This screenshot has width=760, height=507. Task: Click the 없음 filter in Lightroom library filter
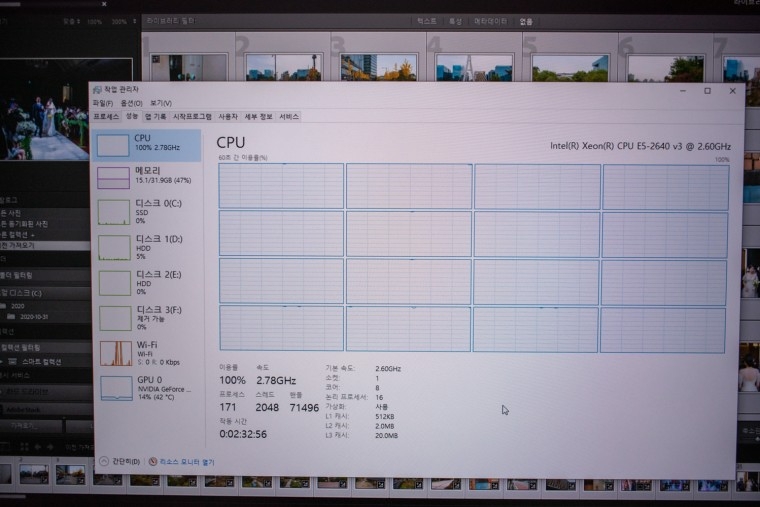pos(526,21)
